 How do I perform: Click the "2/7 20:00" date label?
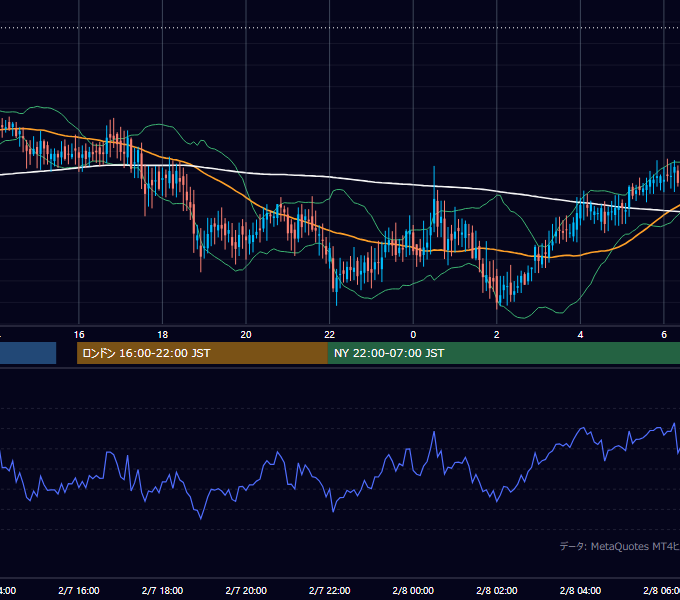coord(246,590)
